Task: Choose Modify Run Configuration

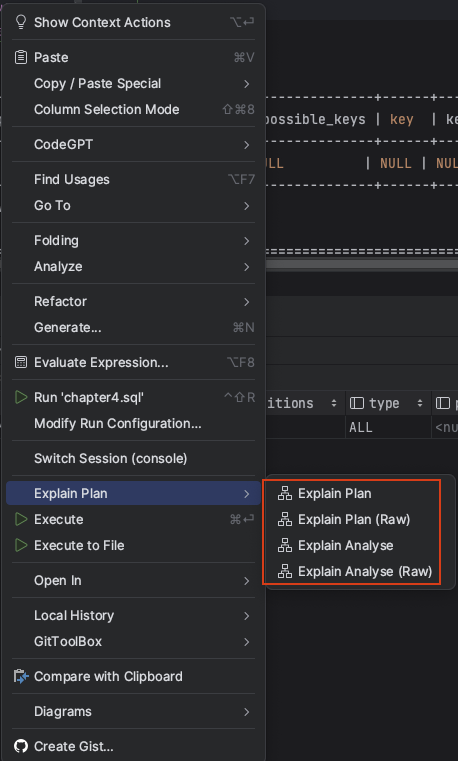Action: pos(133,424)
